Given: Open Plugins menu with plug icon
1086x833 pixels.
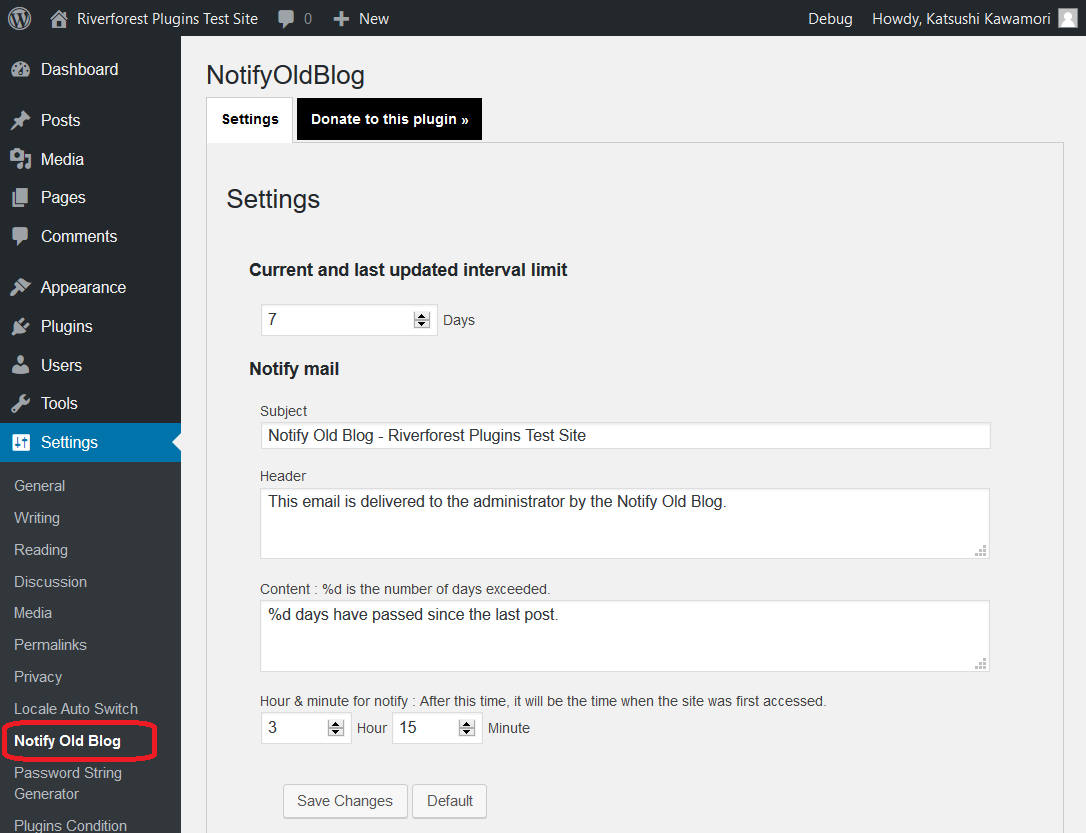Looking at the screenshot, I should tap(20, 326).
